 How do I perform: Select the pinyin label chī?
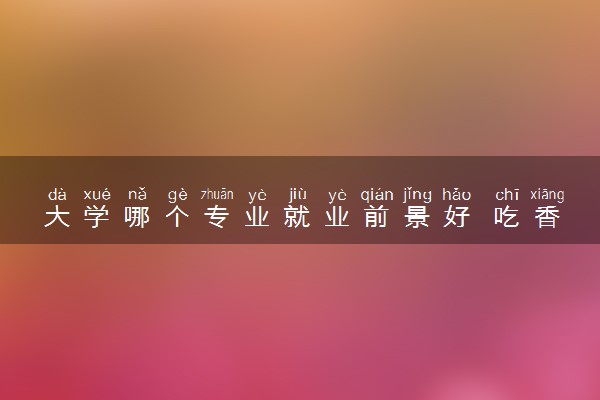coord(507,194)
